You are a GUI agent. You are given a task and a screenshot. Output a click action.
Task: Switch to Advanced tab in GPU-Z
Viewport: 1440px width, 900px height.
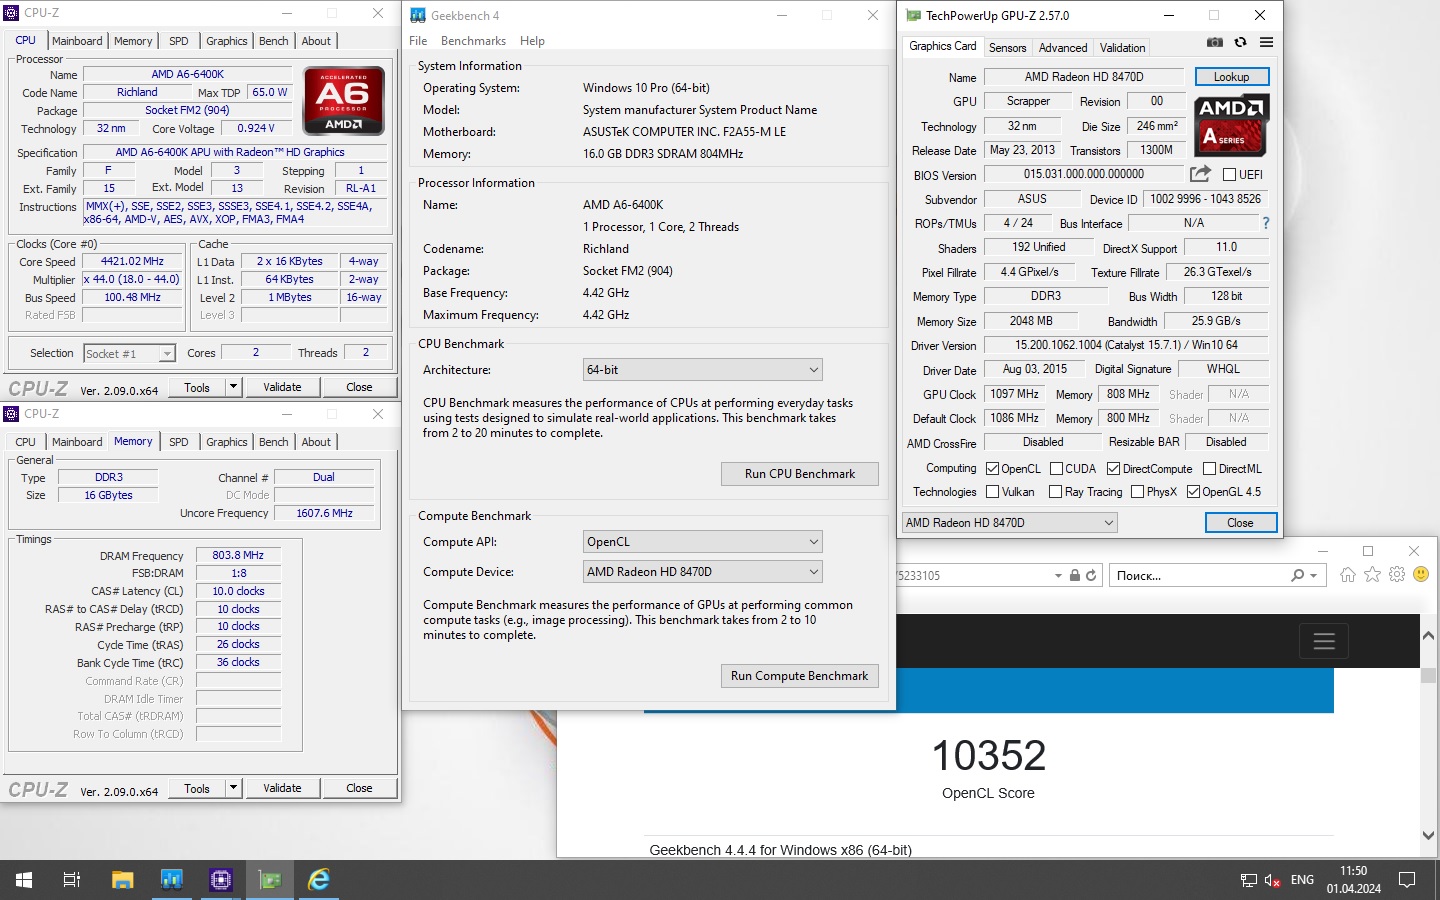(x=1062, y=48)
